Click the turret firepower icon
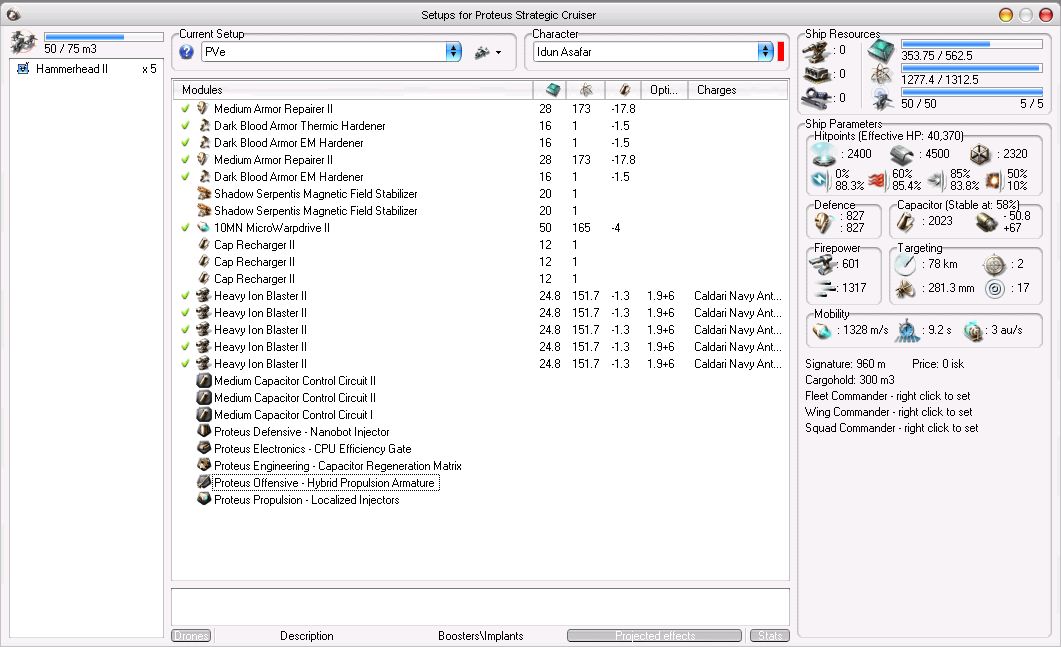1061x647 pixels. (824, 264)
